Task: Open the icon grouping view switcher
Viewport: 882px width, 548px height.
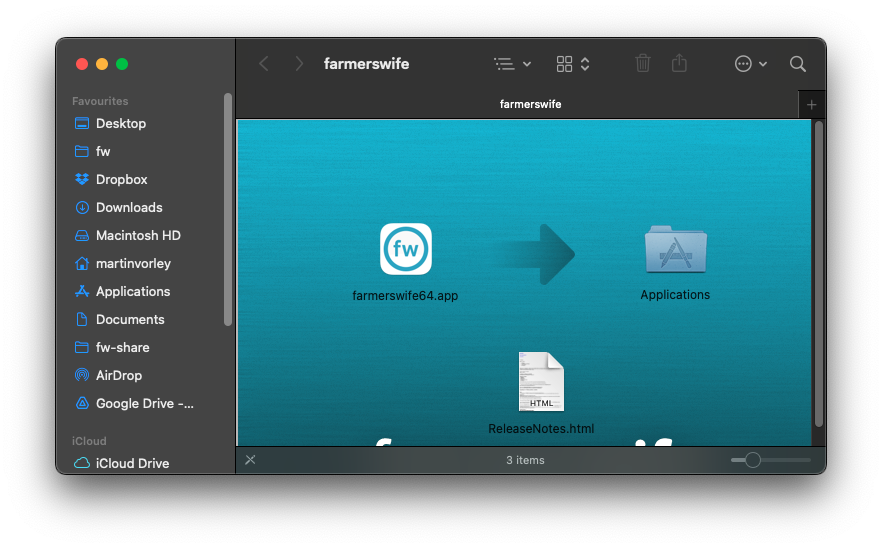Action: point(573,64)
